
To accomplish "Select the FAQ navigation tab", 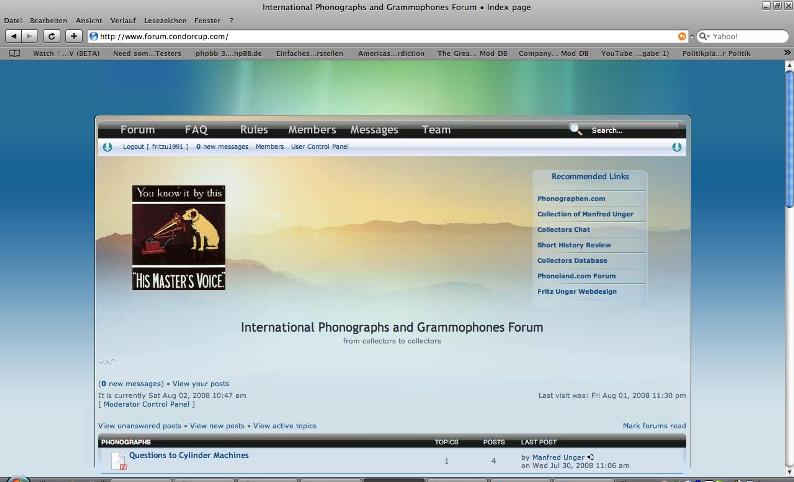I will pos(196,130).
